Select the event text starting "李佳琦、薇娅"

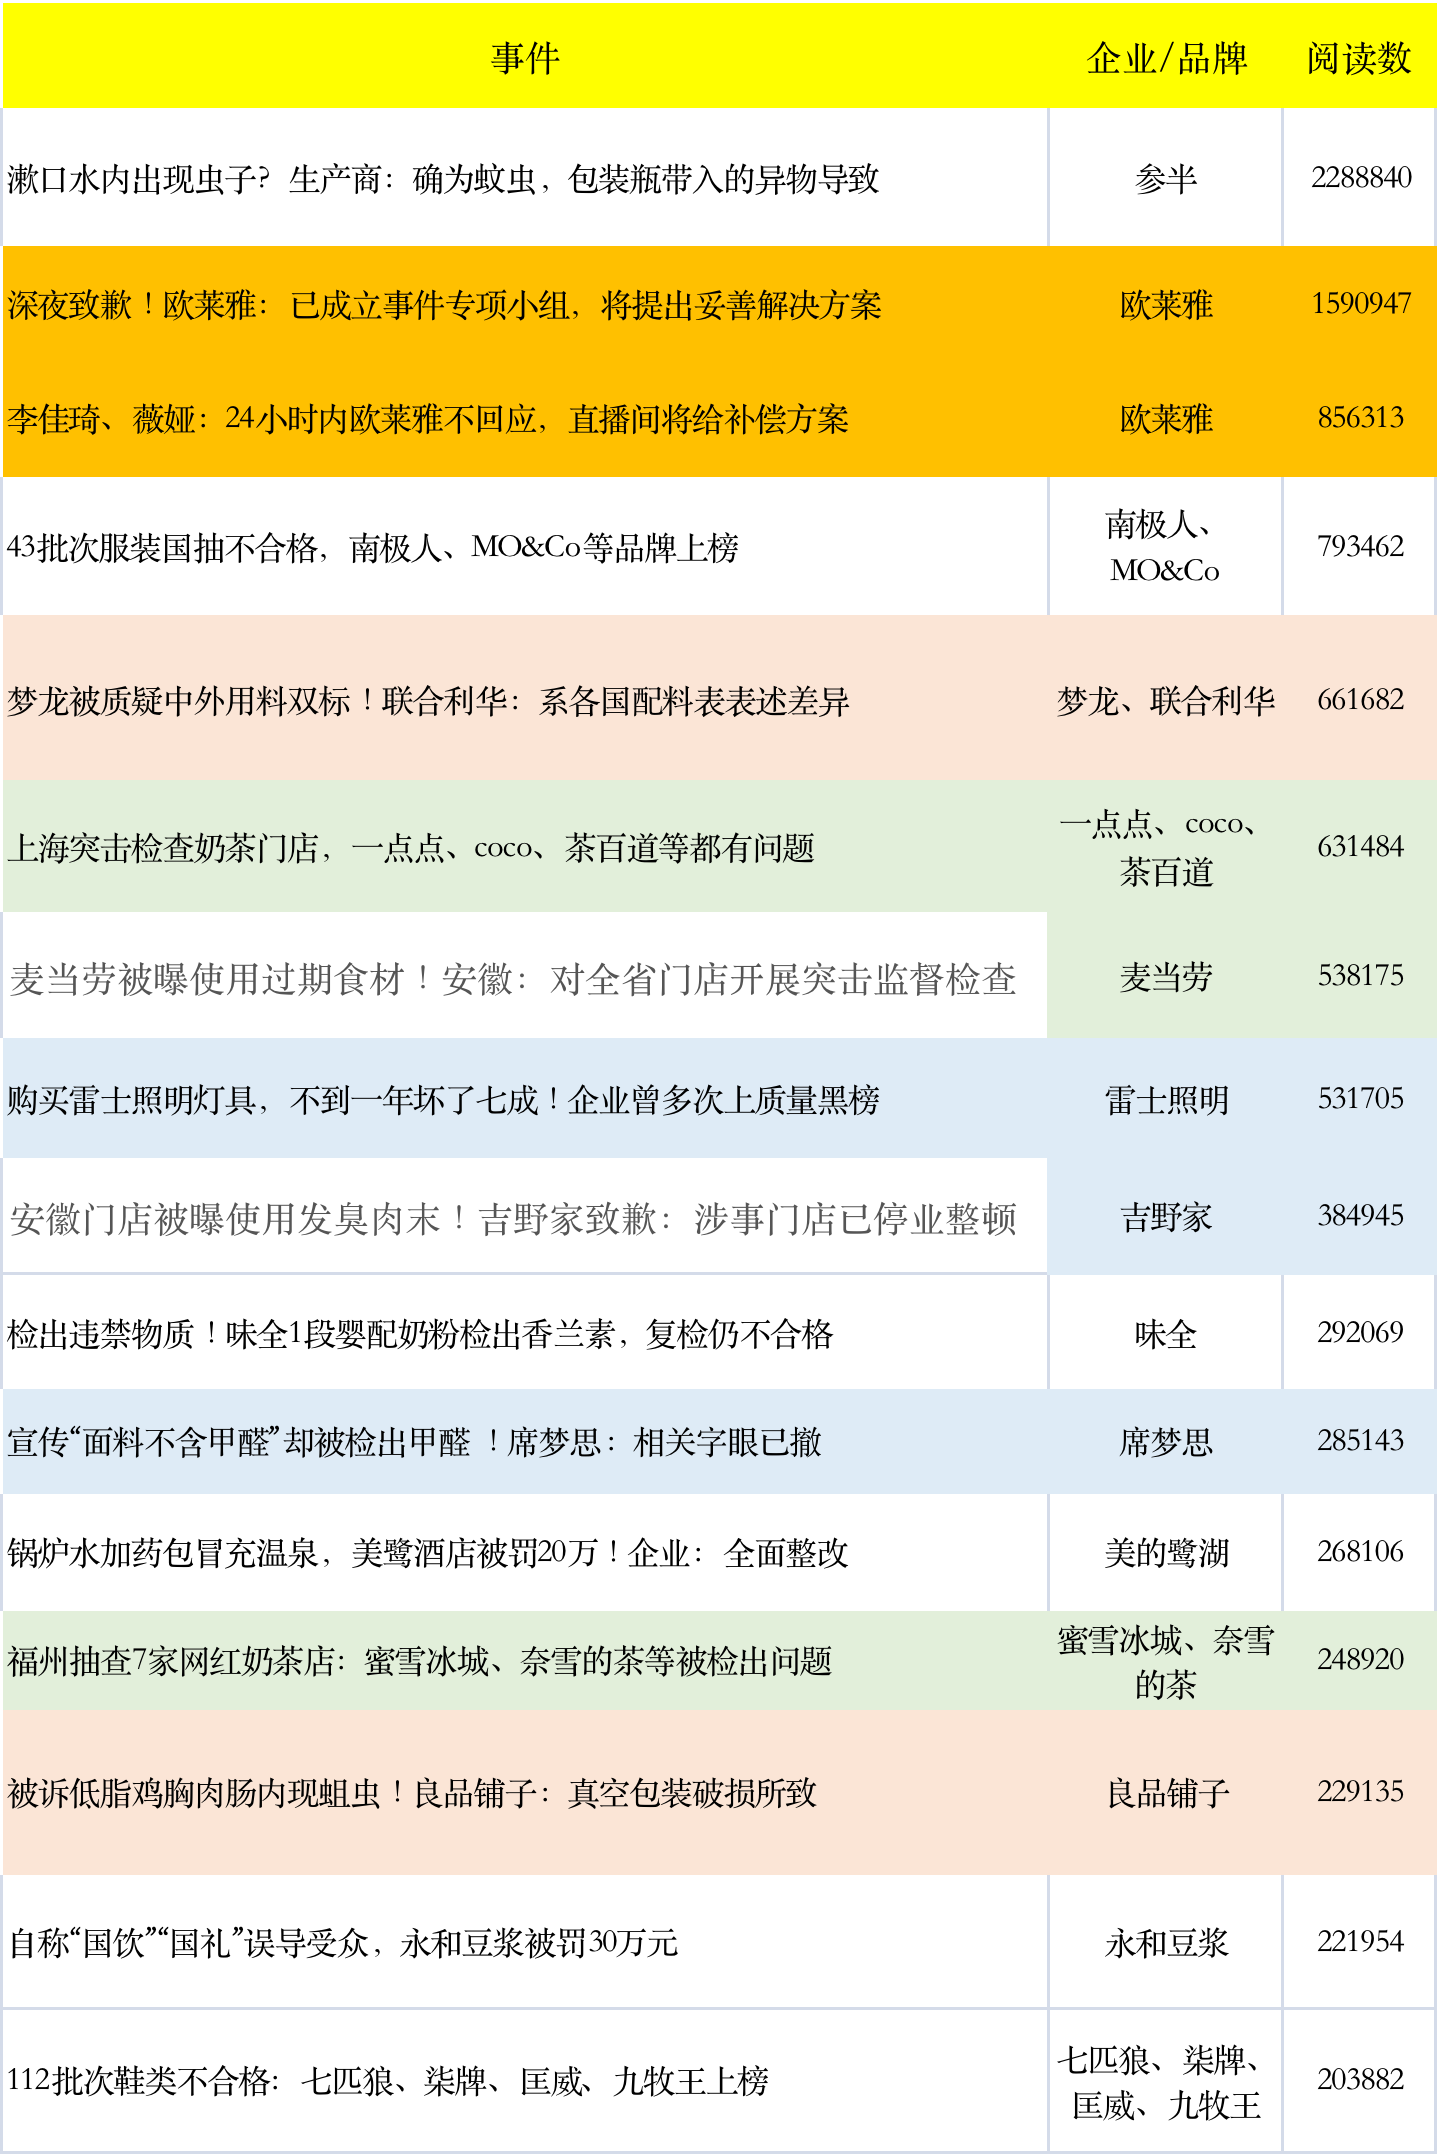428,419
